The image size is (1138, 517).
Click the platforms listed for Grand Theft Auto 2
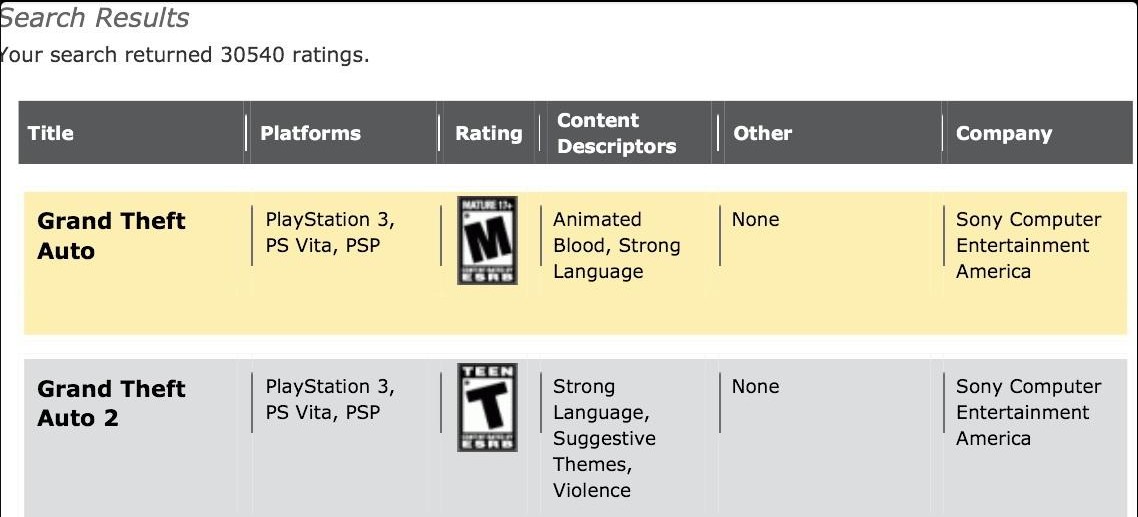pyautogui.click(x=329, y=399)
